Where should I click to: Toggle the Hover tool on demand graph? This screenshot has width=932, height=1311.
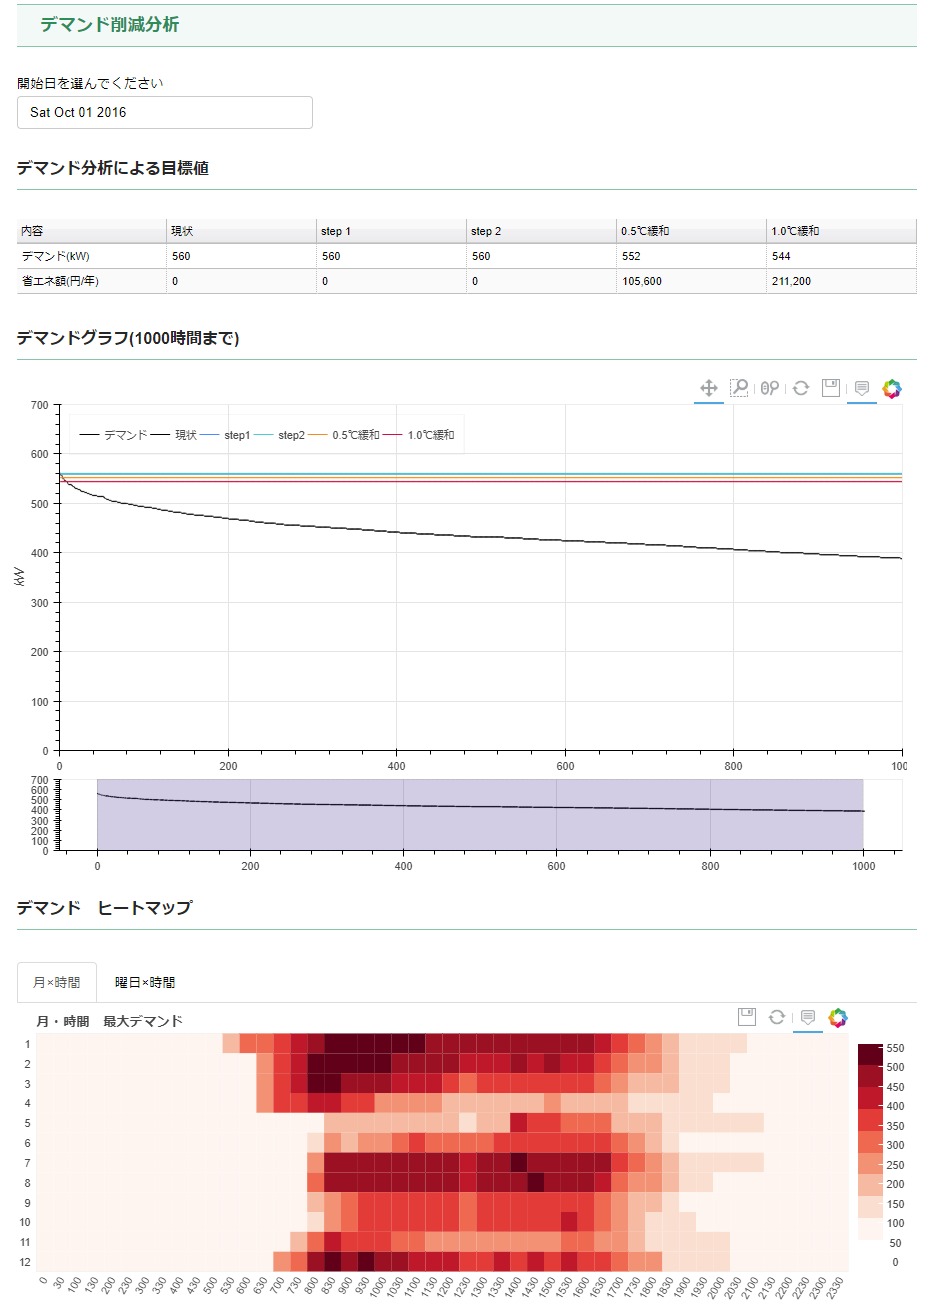click(861, 388)
